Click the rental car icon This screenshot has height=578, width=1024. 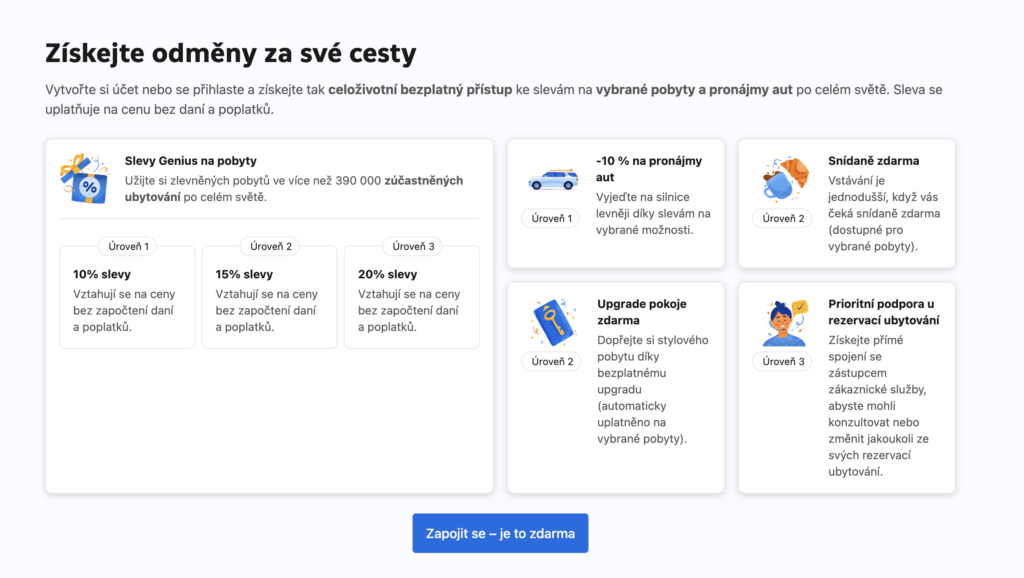click(x=552, y=179)
